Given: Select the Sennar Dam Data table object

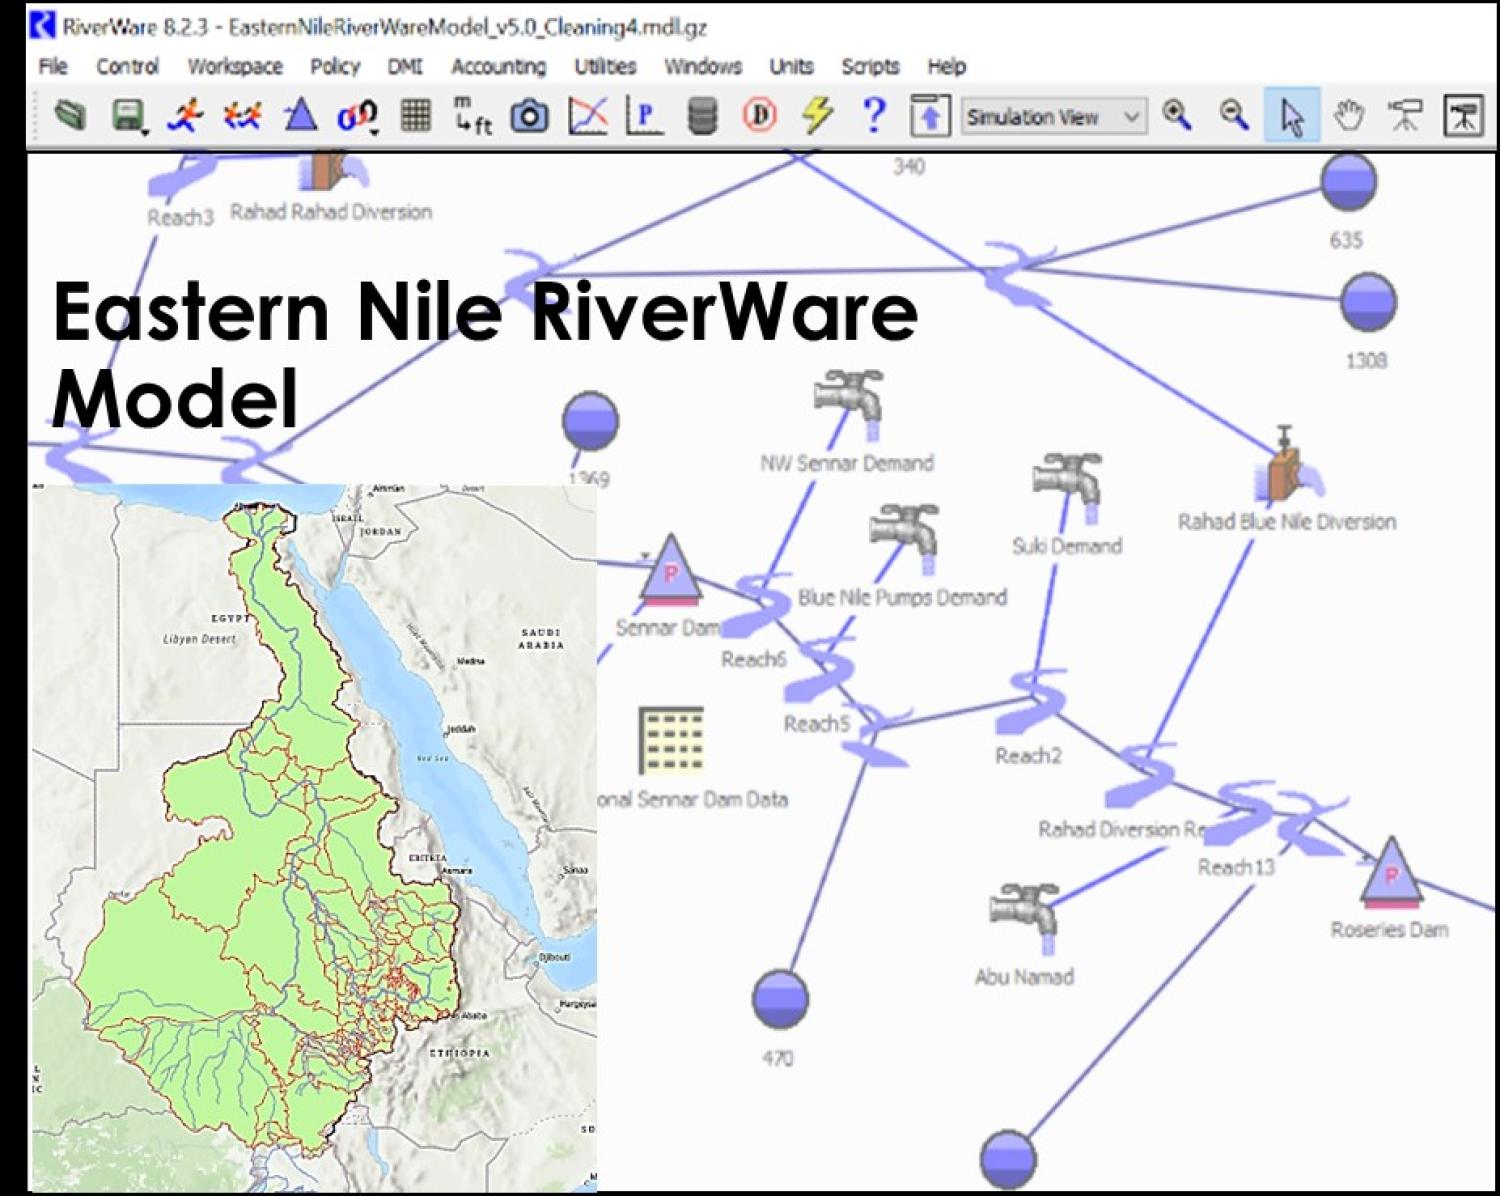Looking at the screenshot, I should (671, 740).
